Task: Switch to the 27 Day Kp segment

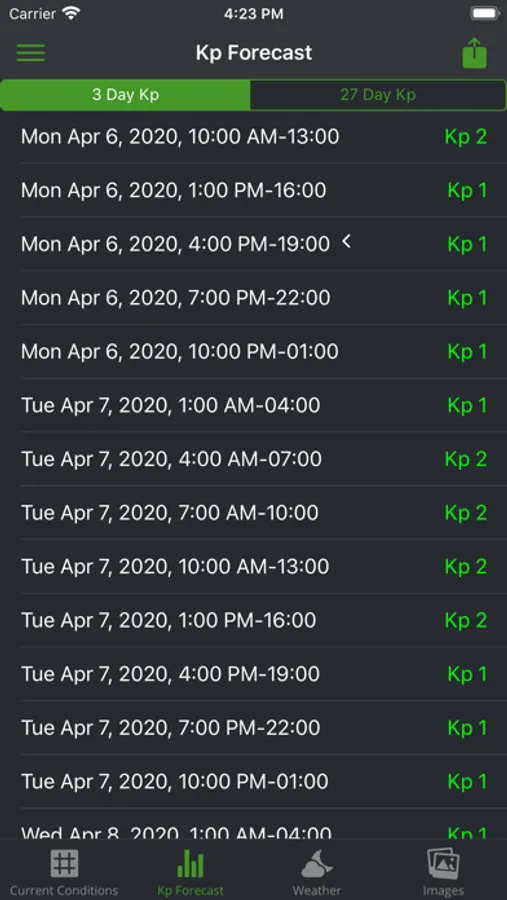Action: tap(378, 95)
